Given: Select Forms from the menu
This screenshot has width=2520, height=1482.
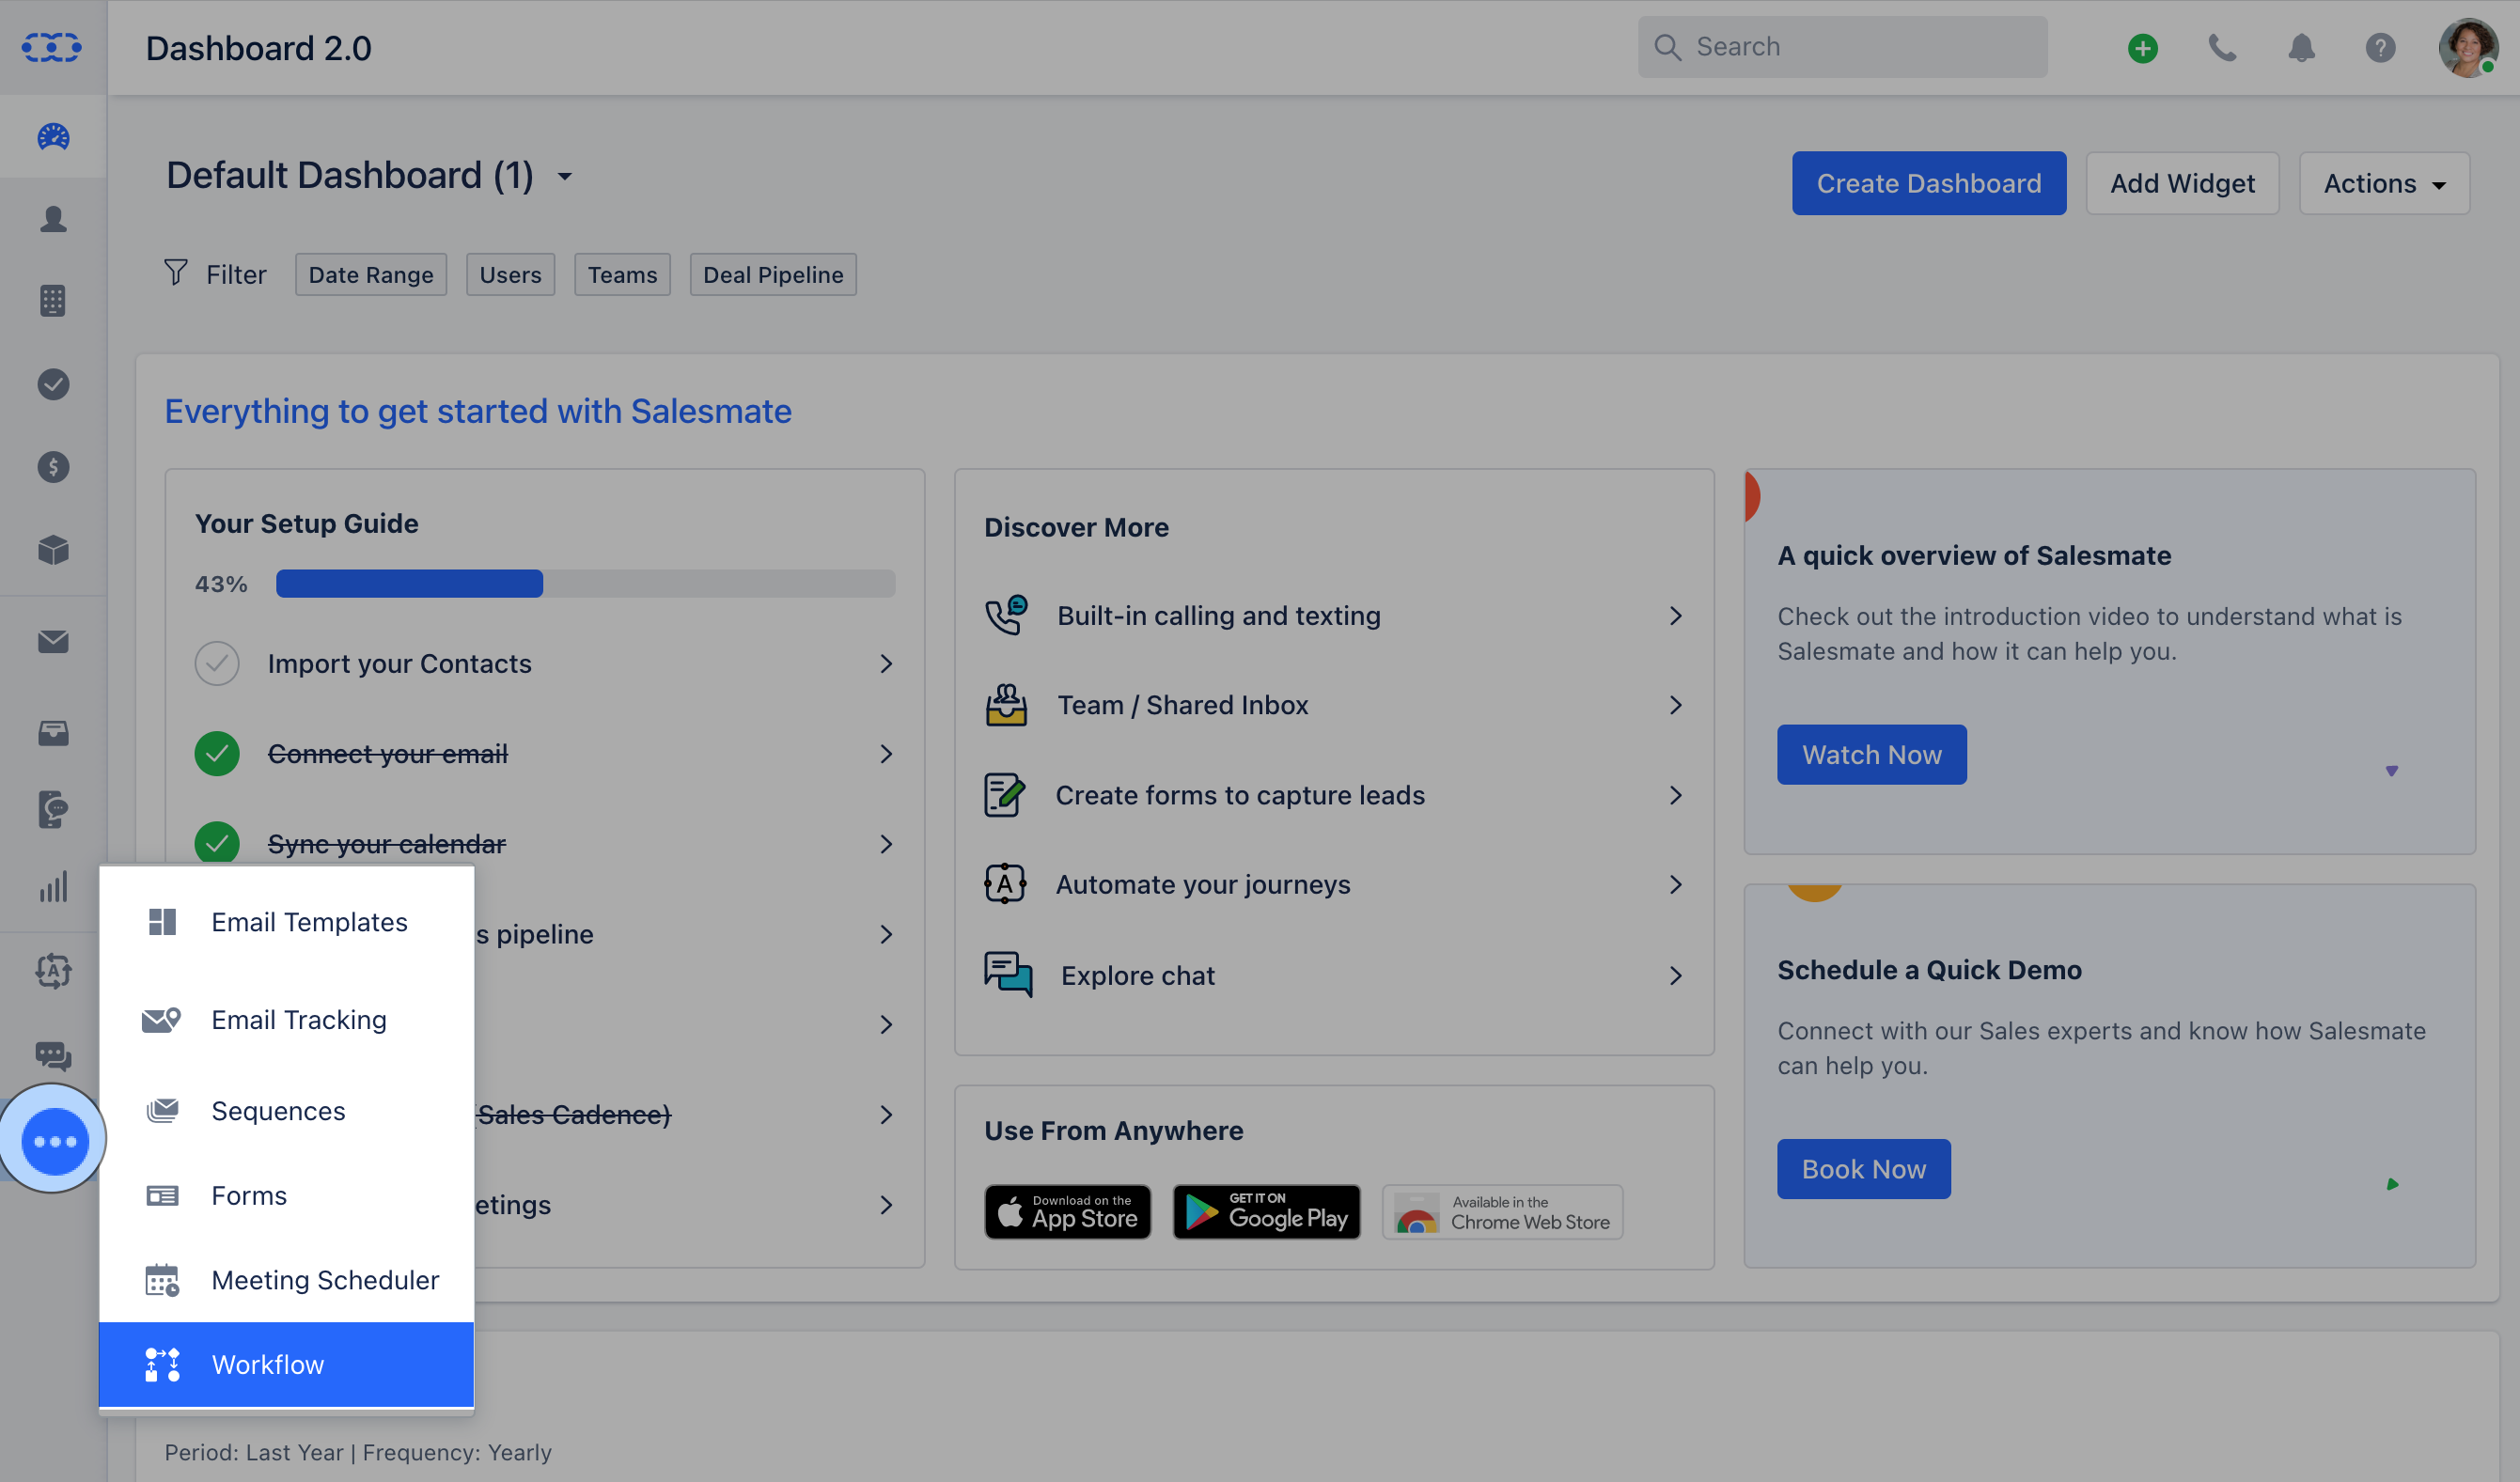Looking at the screenshot, I should [286, 1195].
